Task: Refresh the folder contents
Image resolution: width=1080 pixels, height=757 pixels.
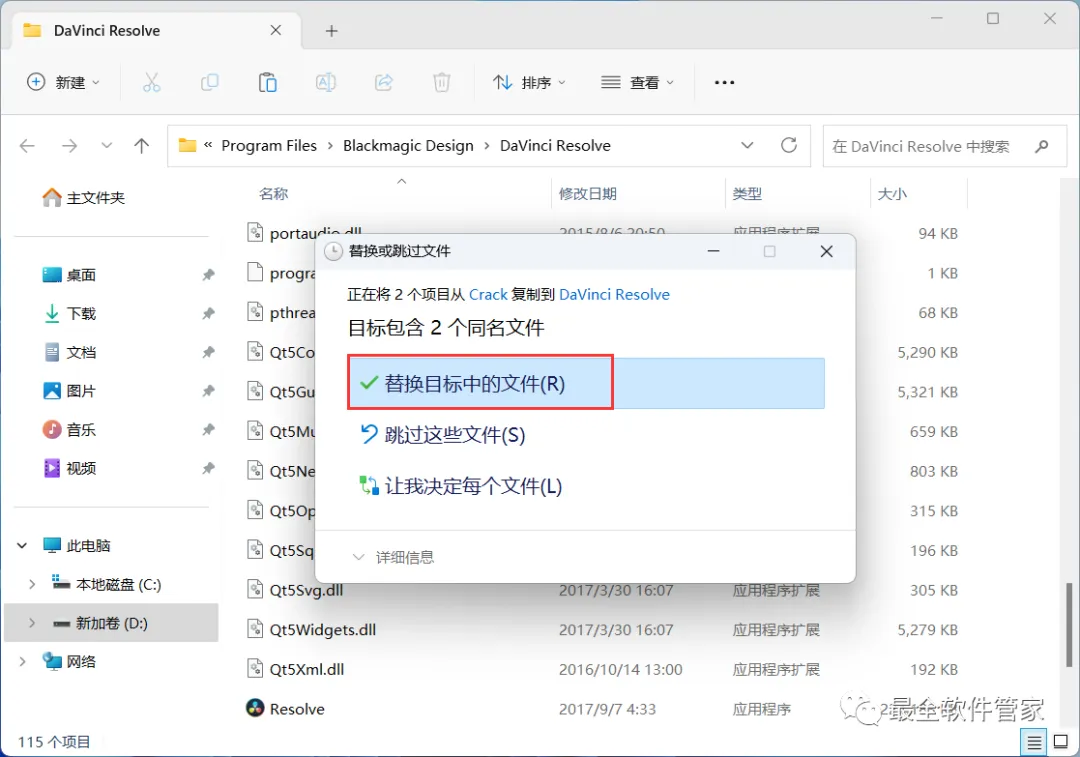Action: [x=789, y=145]
